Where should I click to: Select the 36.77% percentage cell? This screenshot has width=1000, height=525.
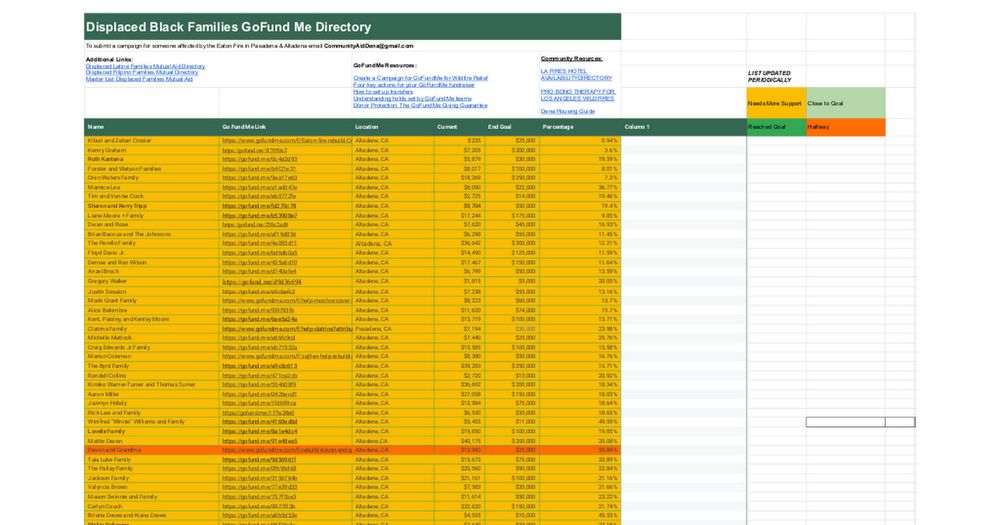(x=580, y=188)
